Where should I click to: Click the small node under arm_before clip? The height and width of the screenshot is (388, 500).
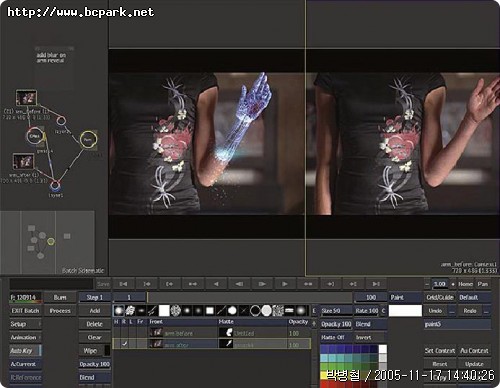(x=61, y=120)
